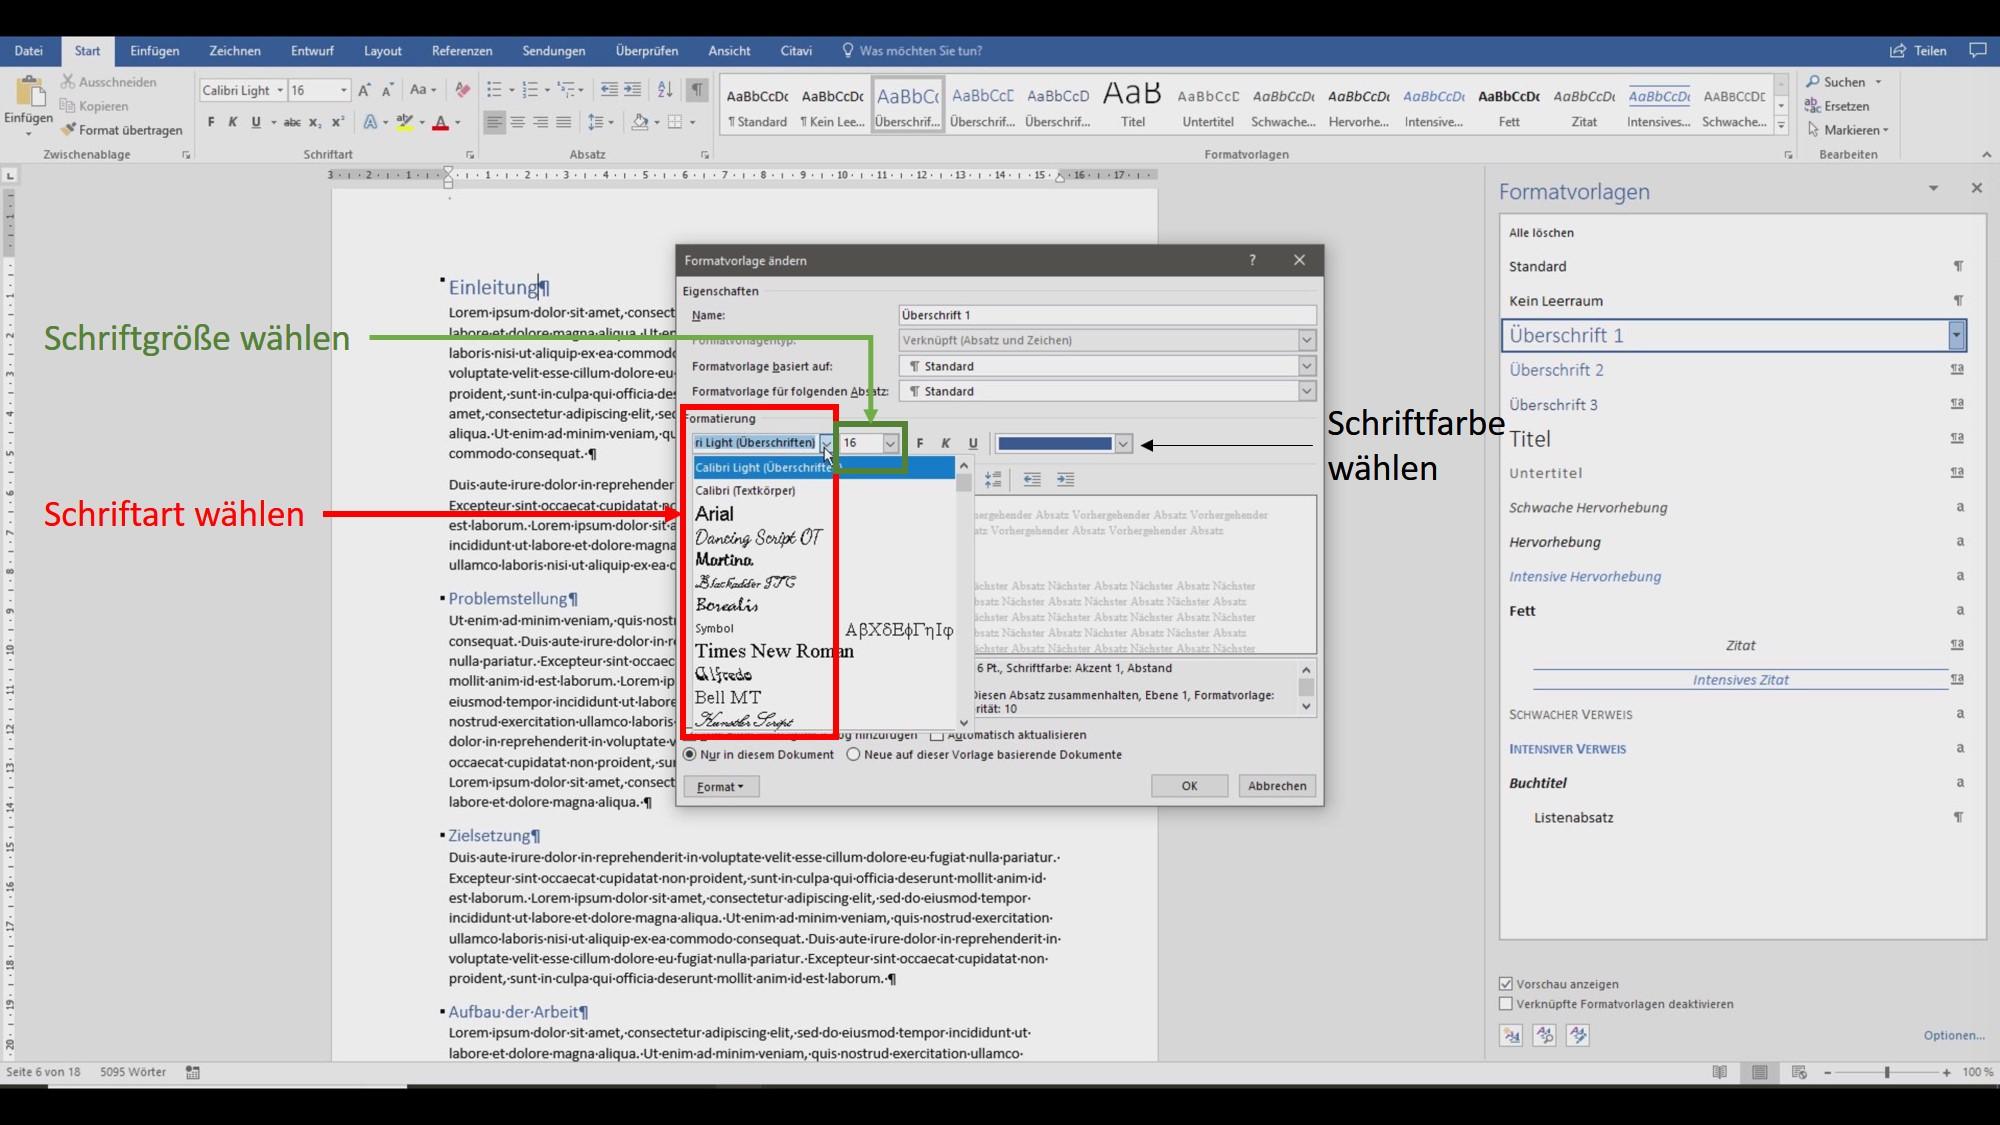This screenshot has width=2000, height=1125.
Task: Toggle underline U in dialog
Action: [x=973, y=443]
